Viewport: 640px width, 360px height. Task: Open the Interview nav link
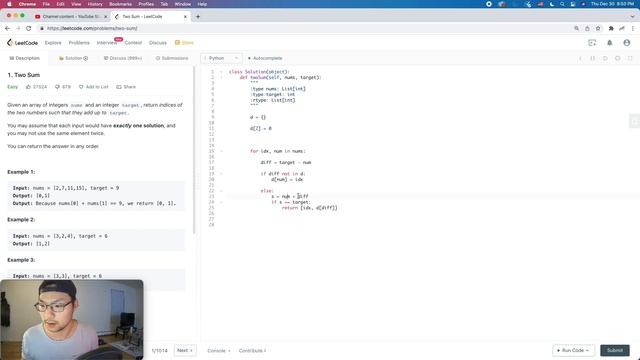[107, 43]
